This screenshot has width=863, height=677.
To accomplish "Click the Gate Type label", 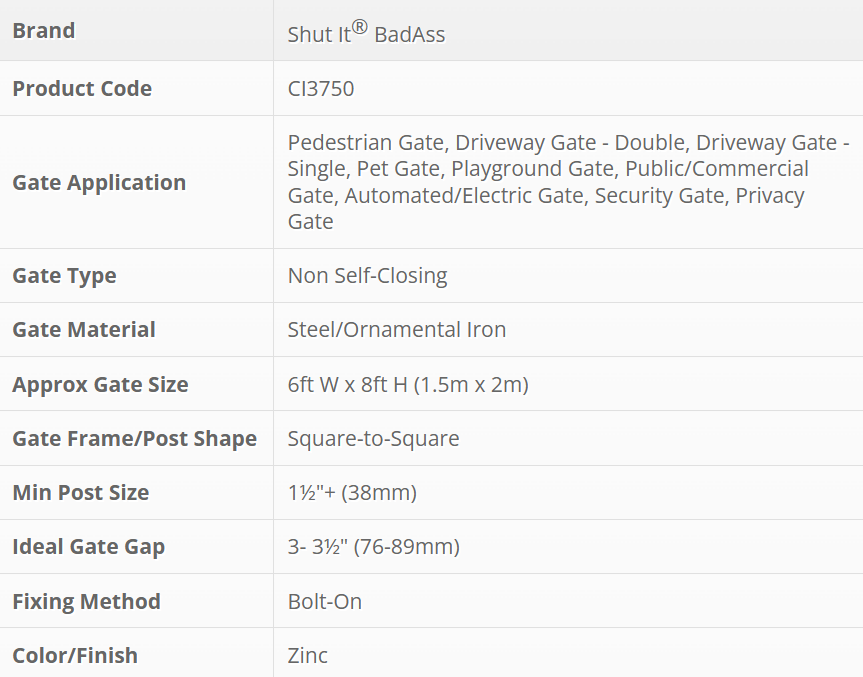I will point(64,275).
